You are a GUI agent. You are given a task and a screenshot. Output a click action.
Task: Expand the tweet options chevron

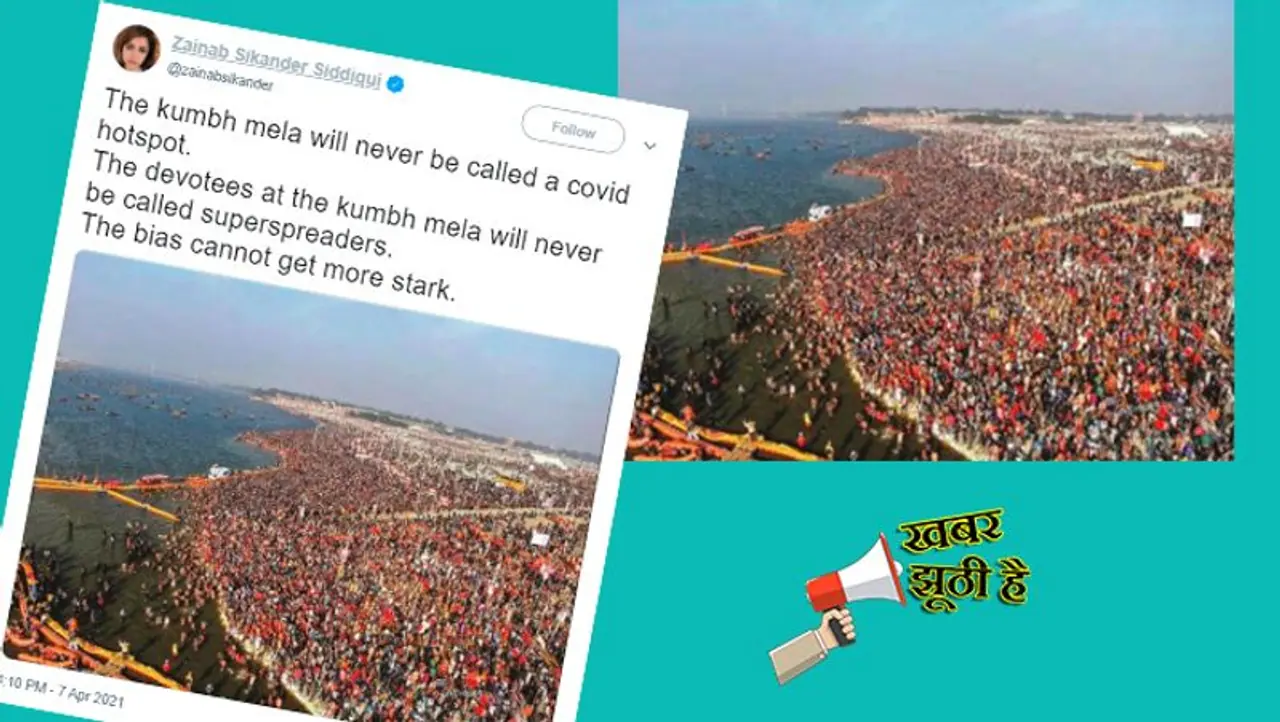tap(649, 146)
